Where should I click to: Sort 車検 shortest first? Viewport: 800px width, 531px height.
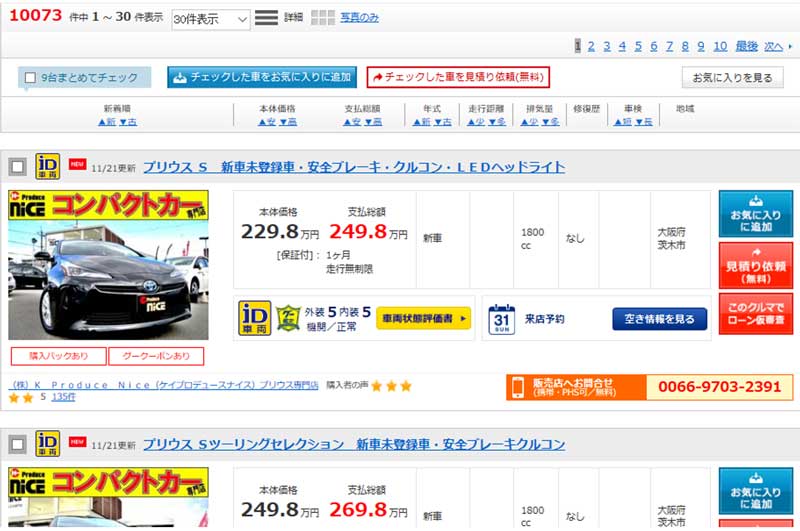623,122
